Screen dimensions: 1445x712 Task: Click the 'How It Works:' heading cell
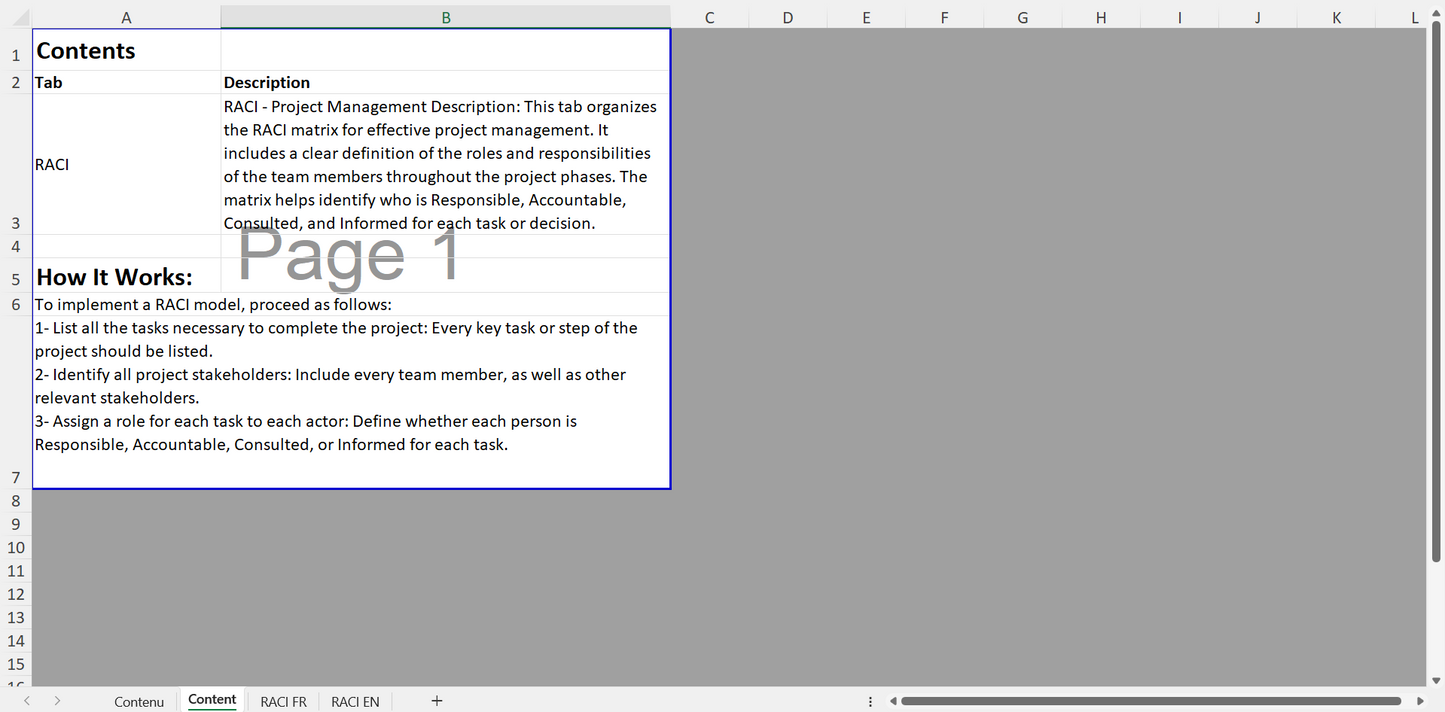pos(126,276)
